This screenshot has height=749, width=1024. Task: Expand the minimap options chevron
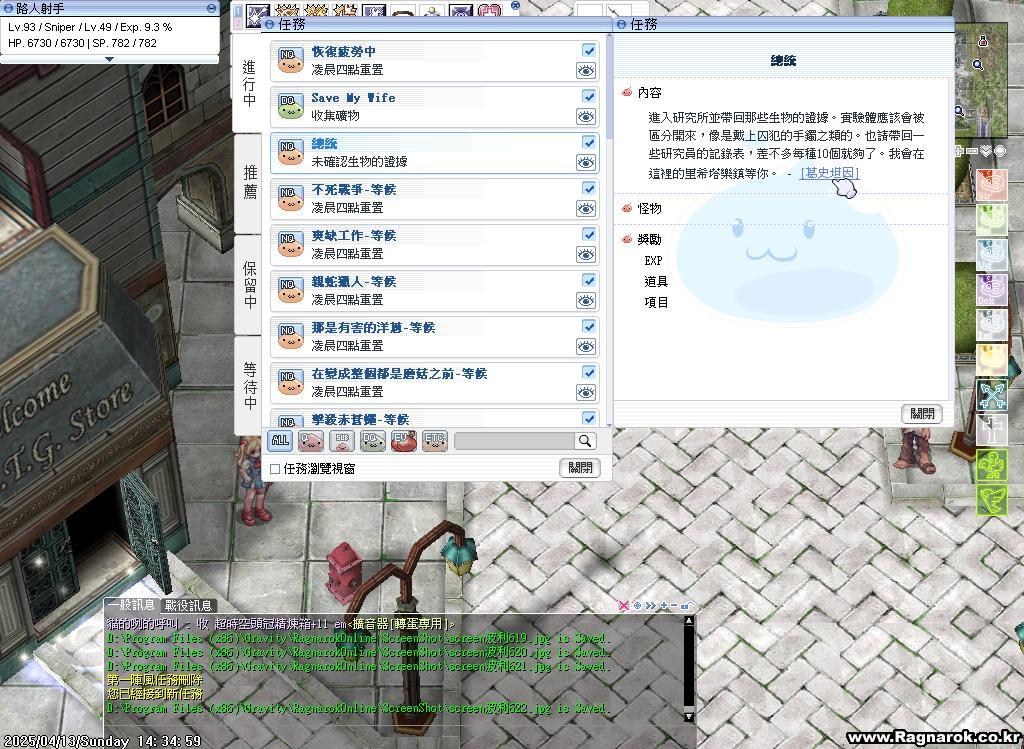pyautogui.click(x=985, y=151)
